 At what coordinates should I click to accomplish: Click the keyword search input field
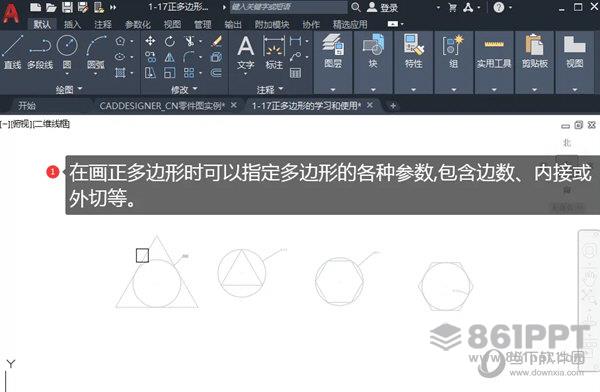[289, 7]
